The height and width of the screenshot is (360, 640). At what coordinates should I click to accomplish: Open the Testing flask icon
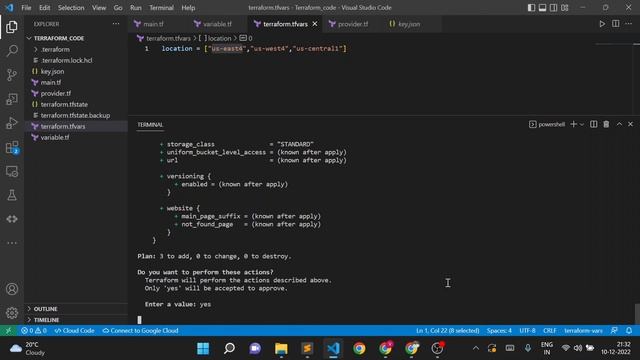click(12, 195)
